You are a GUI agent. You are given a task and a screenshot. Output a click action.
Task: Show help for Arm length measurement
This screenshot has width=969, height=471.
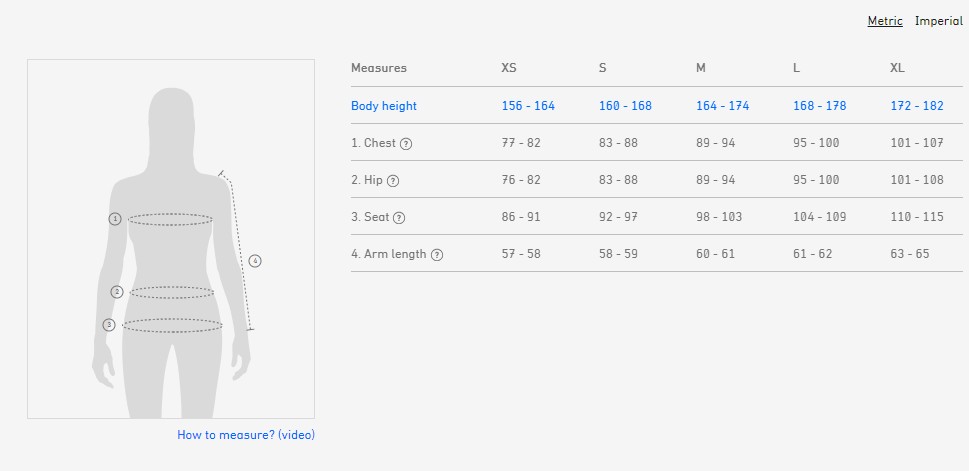click(x=436, y=255)
